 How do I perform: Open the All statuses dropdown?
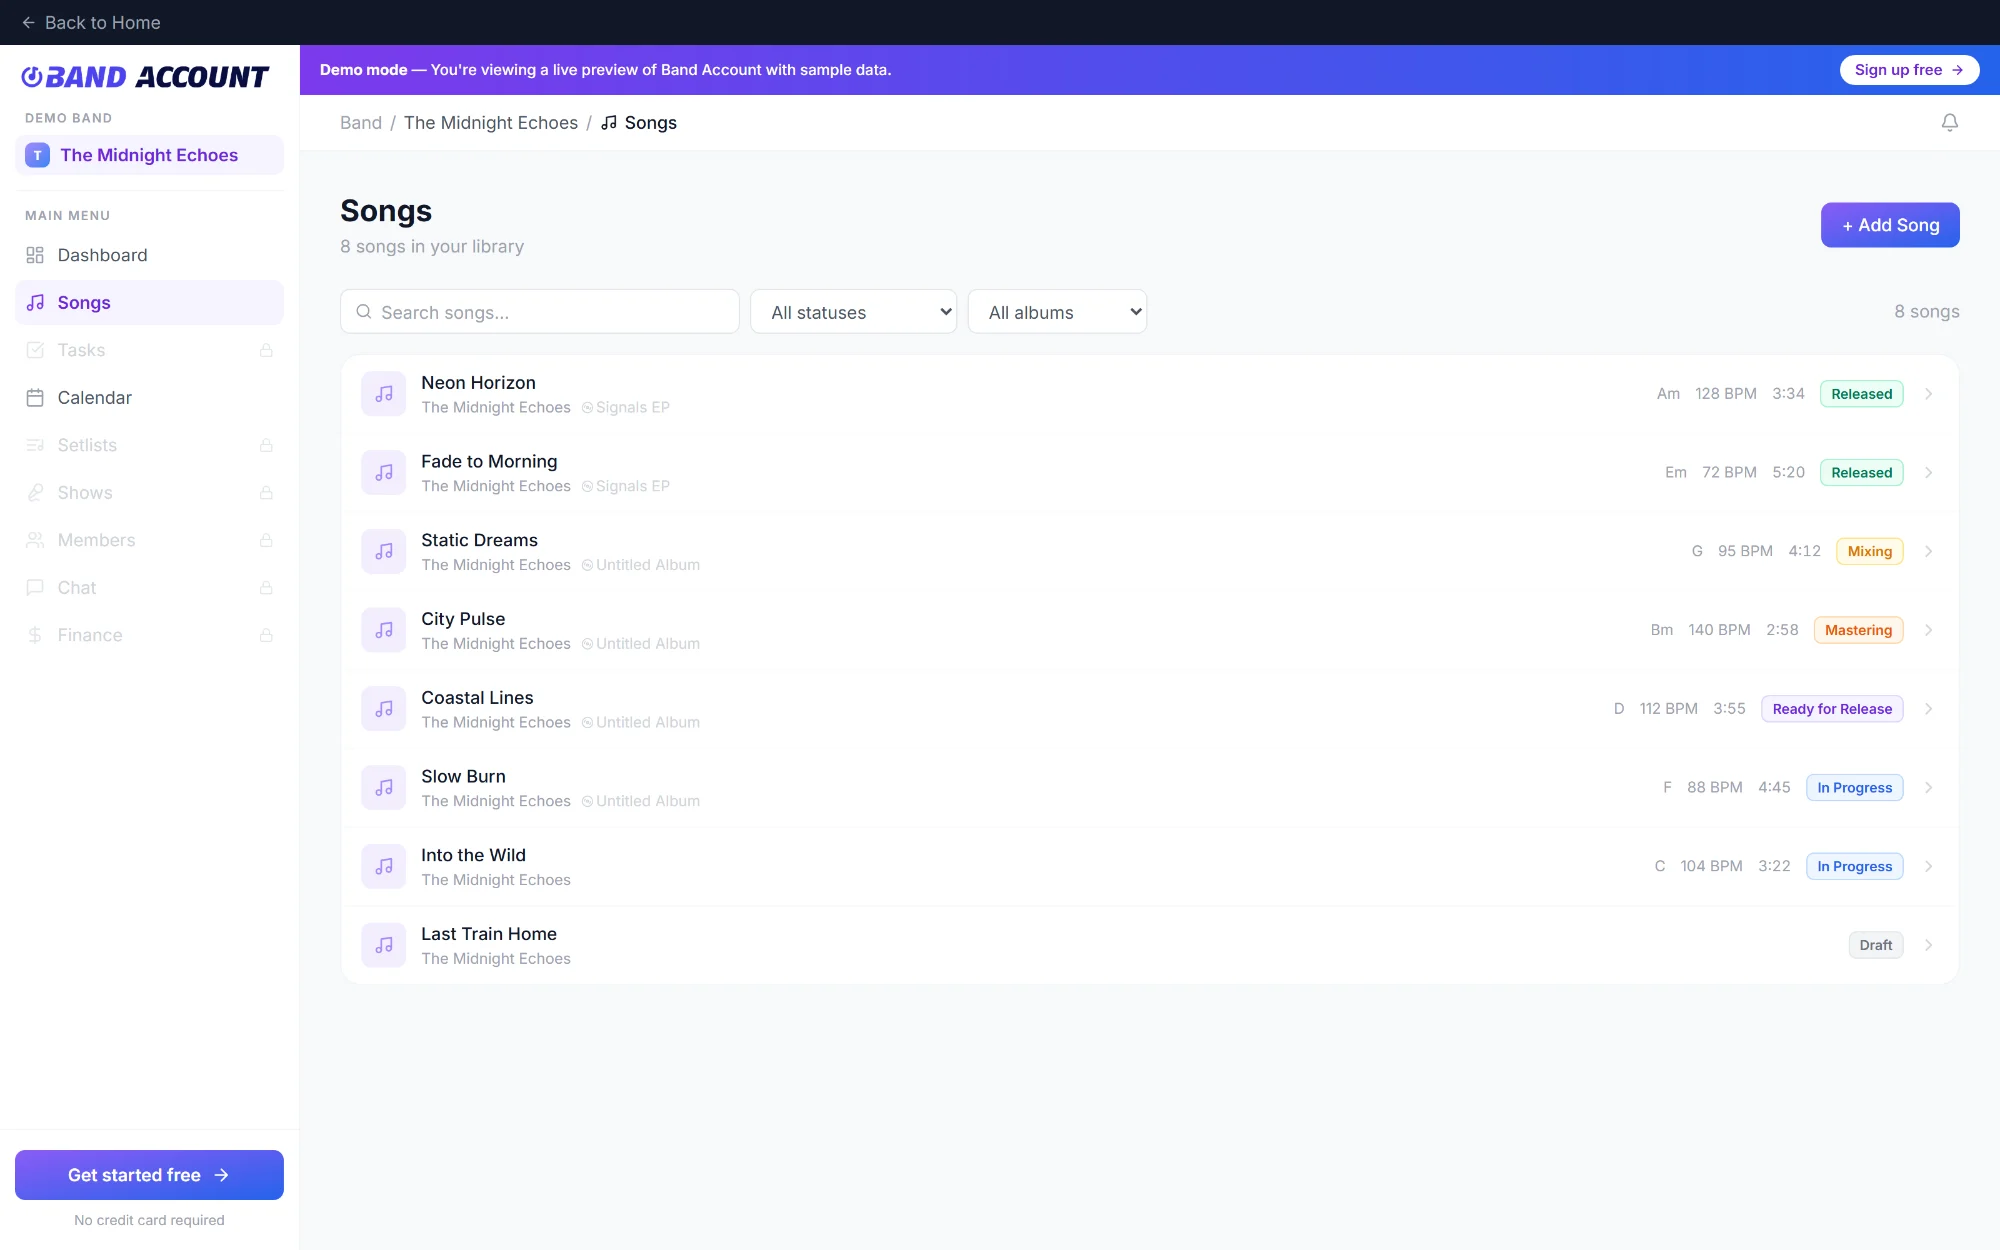coord(853,312)
